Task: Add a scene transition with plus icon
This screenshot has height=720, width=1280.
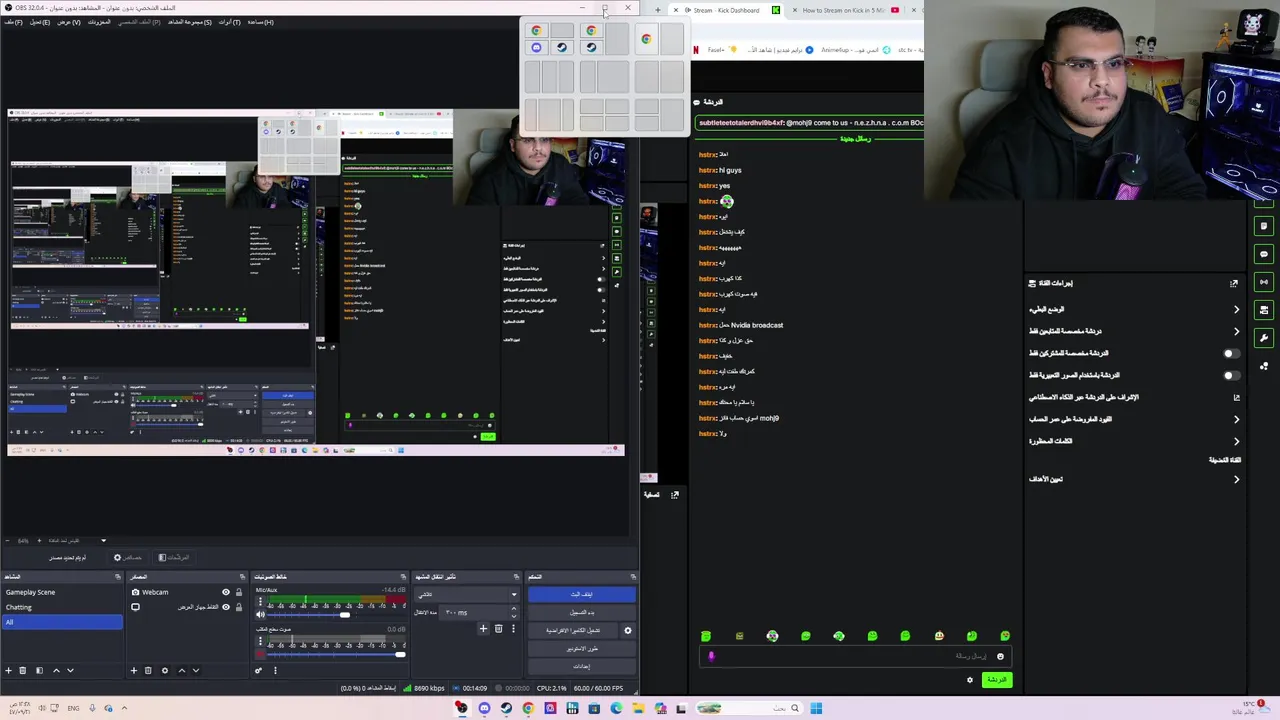Action: coord(483,629)
